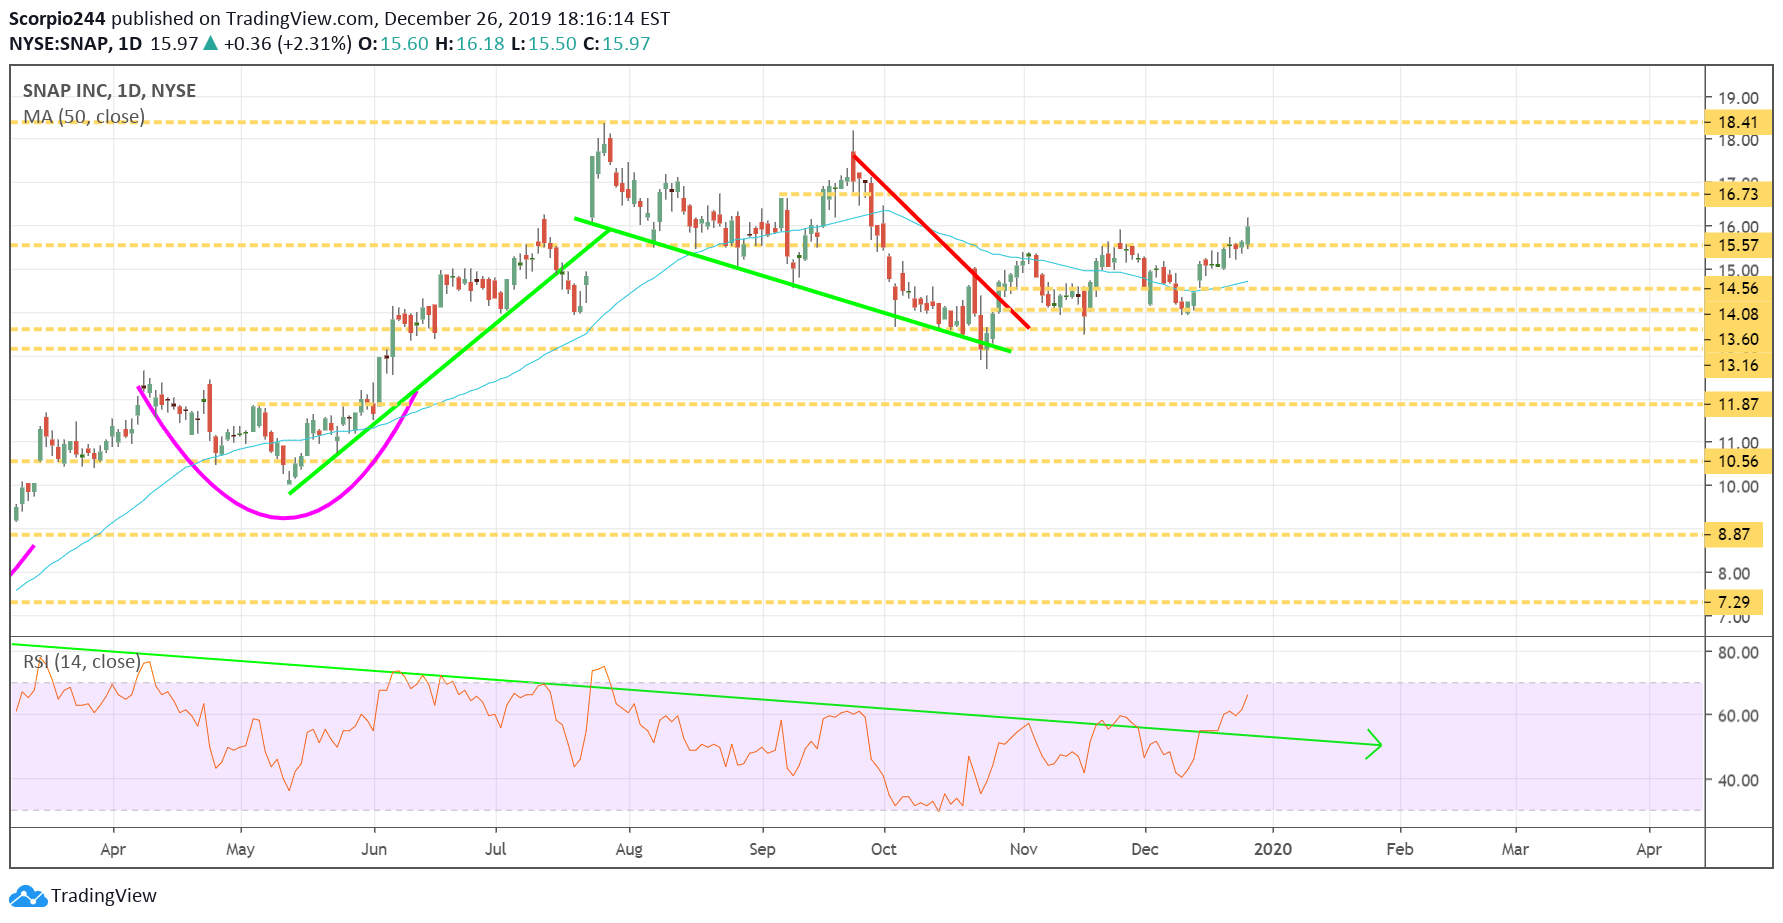Click the Scorpio244 author name
The width and height of the screenshot is (1783, 923).
(57, 19)
